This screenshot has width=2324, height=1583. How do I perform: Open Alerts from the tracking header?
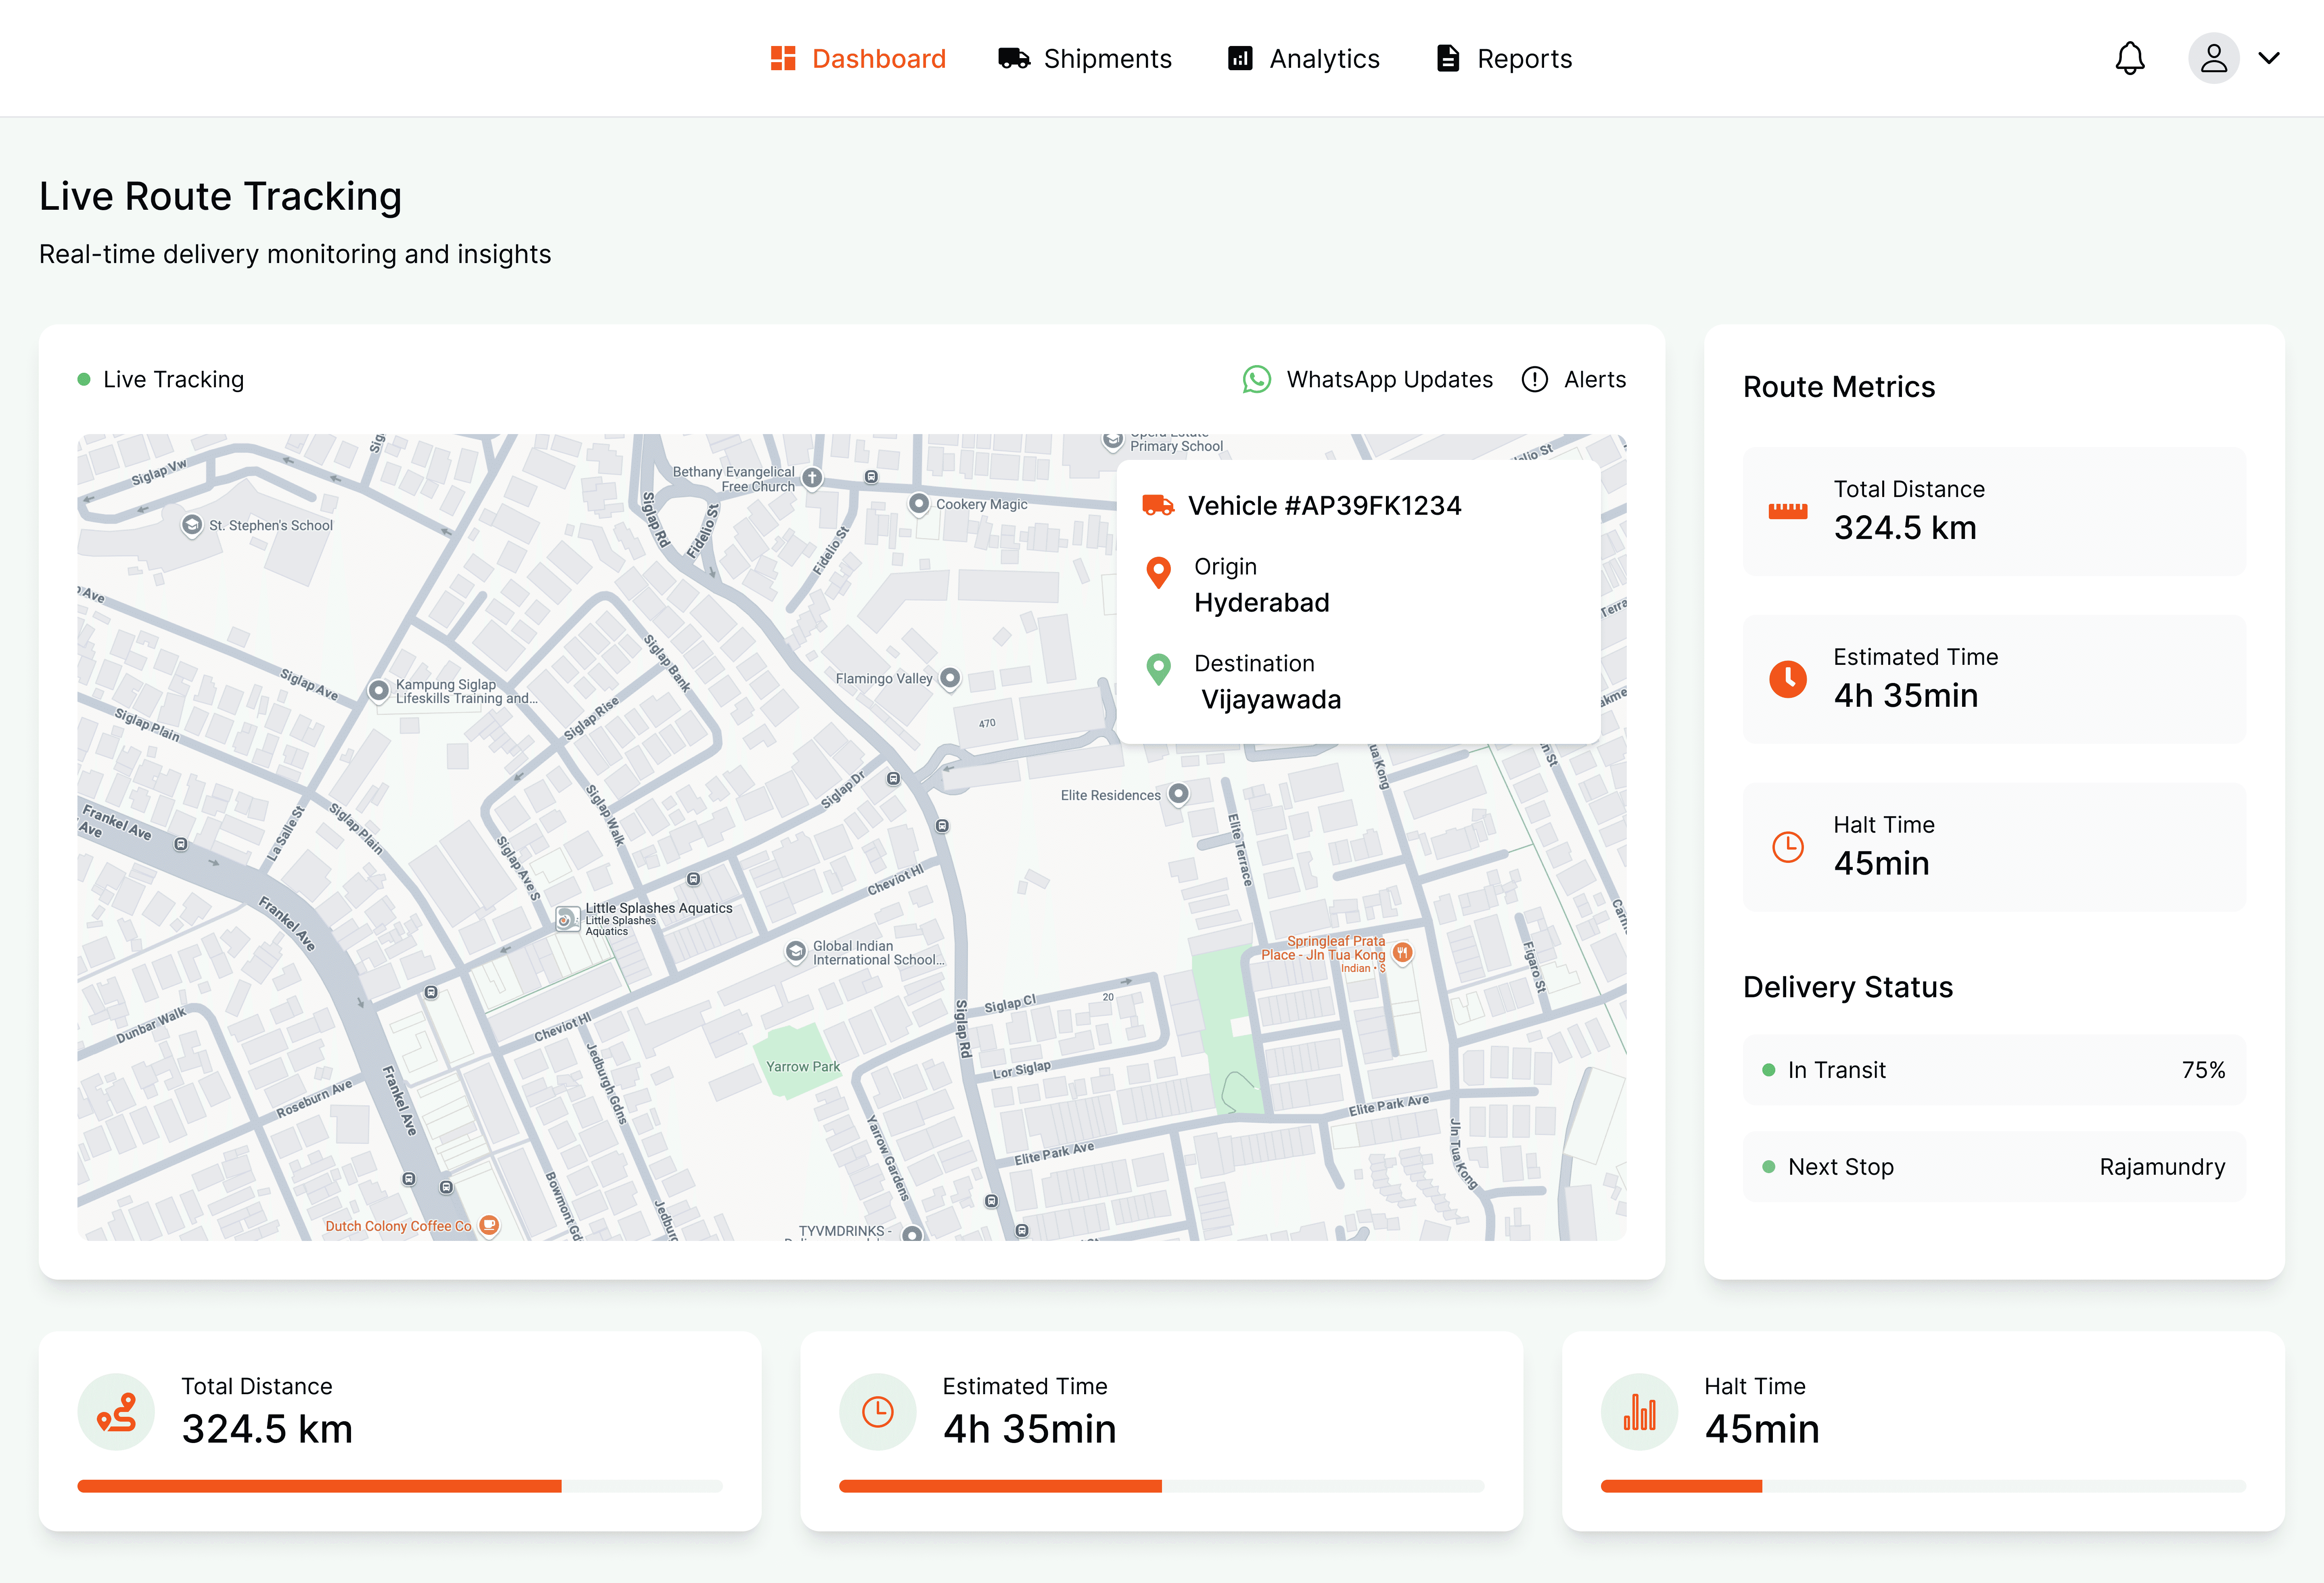tap(1573, 379)
